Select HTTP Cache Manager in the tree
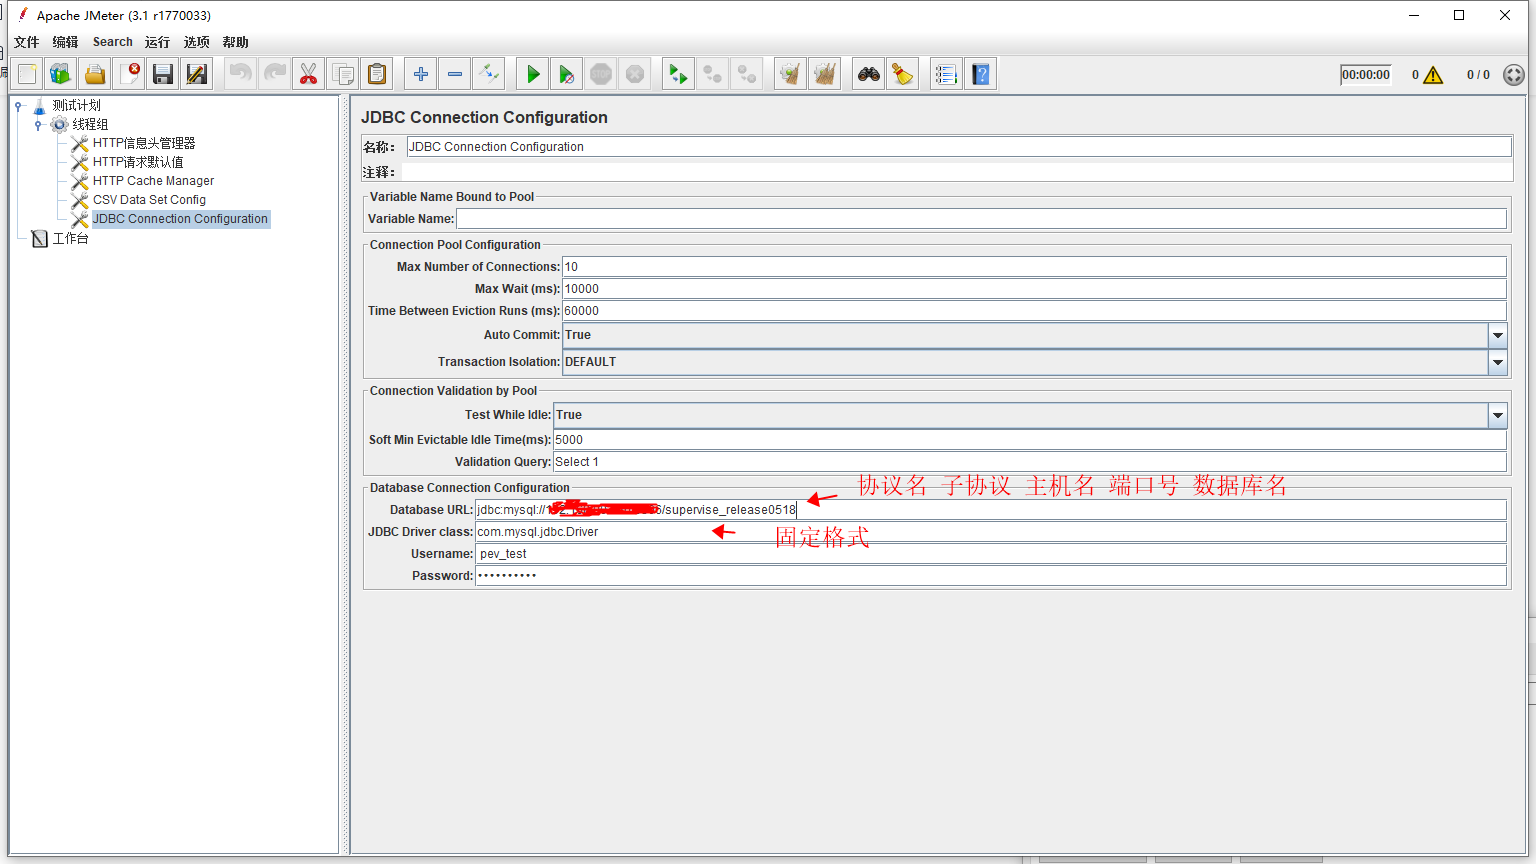The height and width of the screenshot is (864, 1536). [x=153, y=181]
